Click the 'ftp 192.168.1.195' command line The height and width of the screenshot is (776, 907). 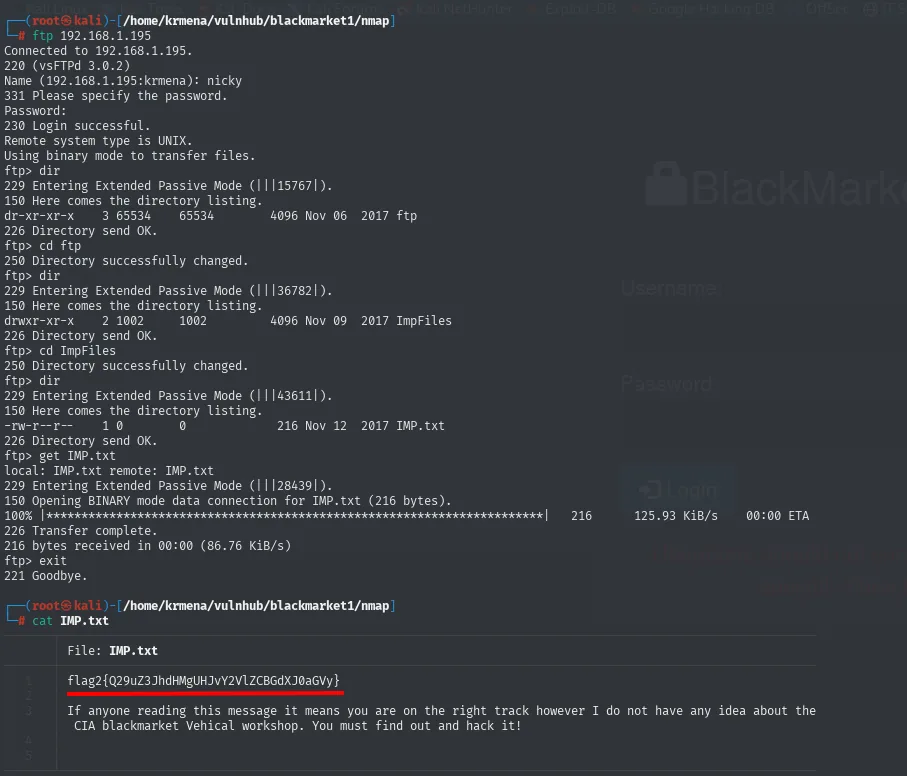click(x=91, y=36)
